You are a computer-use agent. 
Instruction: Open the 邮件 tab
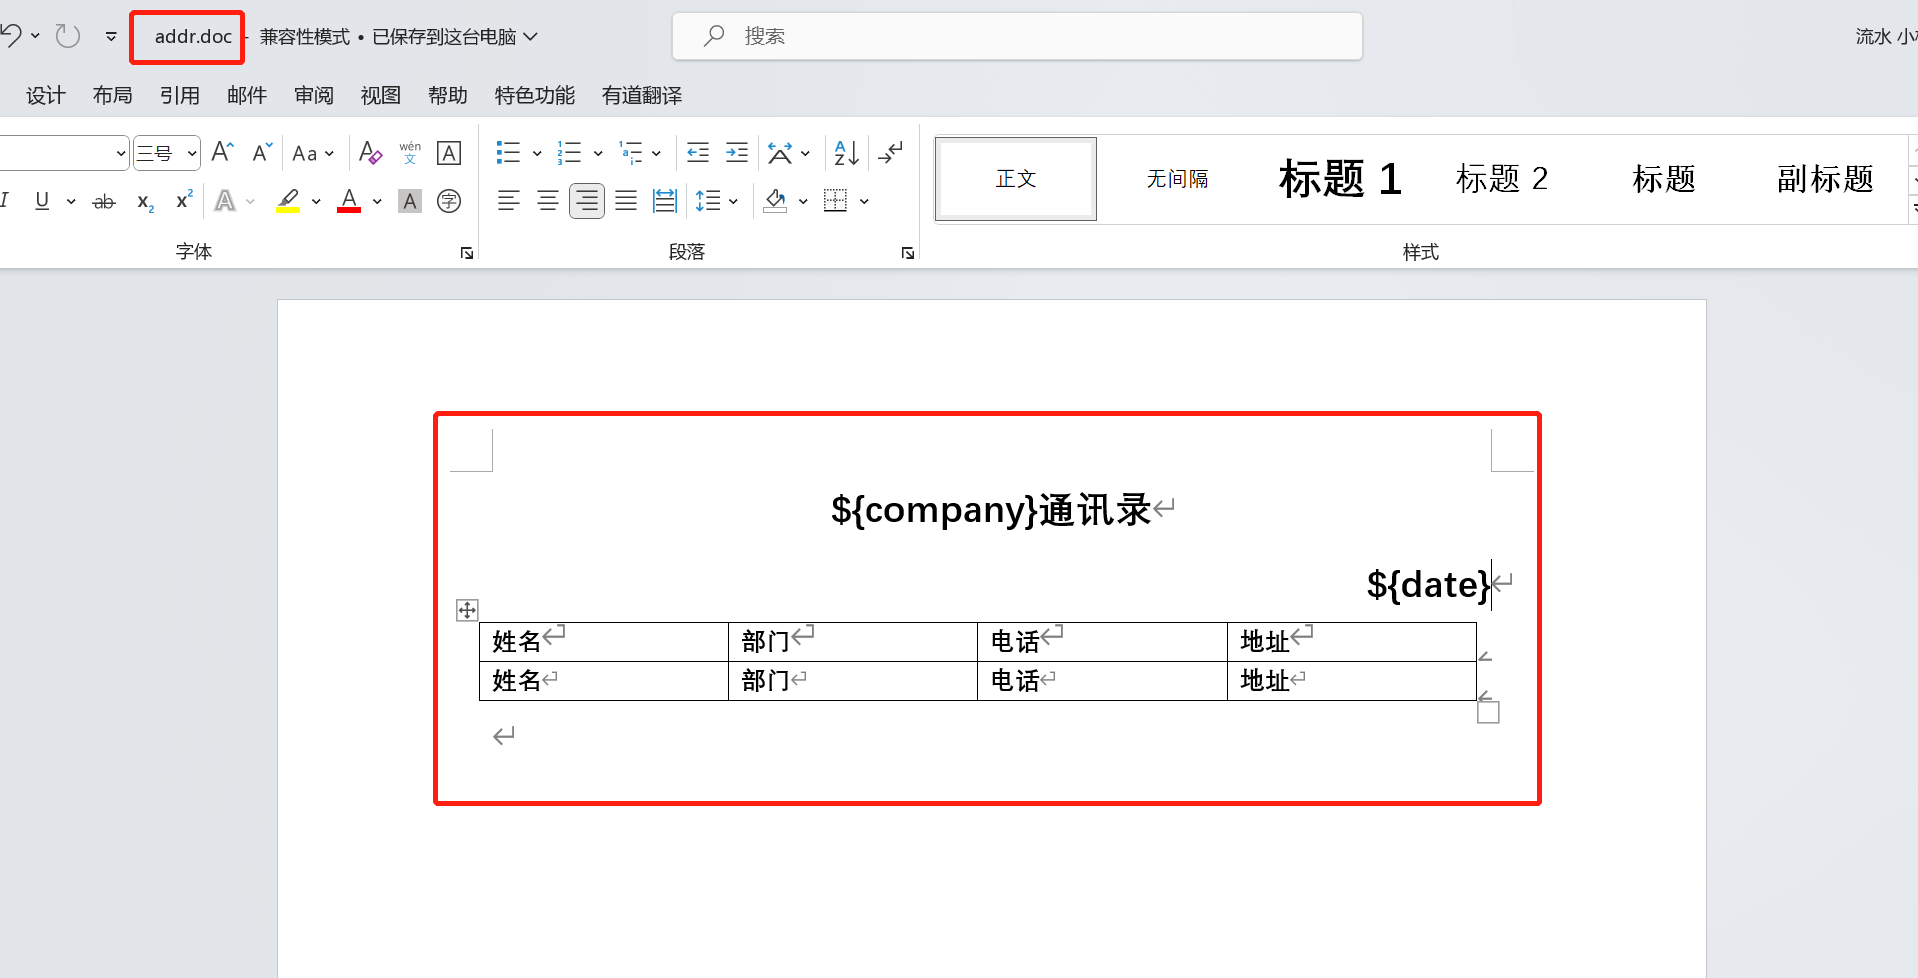click(x=247, y=95)
